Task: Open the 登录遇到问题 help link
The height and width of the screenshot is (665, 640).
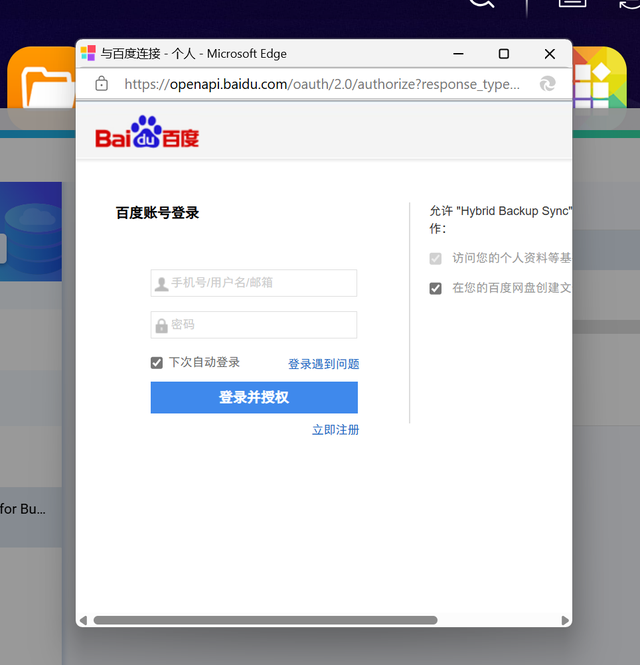Action: click(x=324, y=364)
